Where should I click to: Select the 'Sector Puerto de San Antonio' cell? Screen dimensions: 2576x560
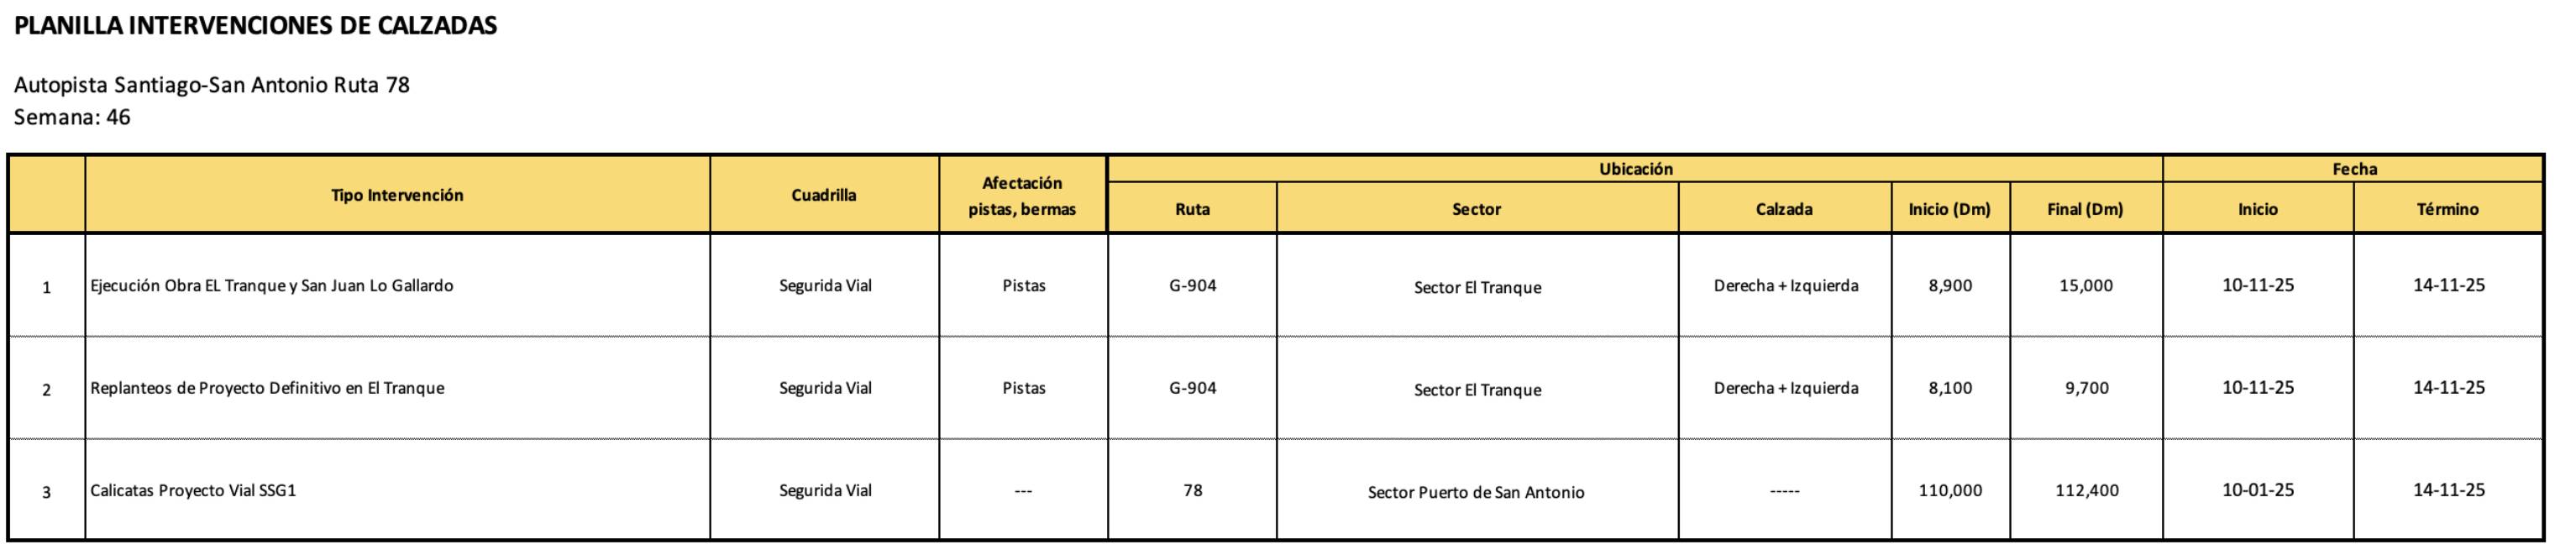click(1476, 492)
